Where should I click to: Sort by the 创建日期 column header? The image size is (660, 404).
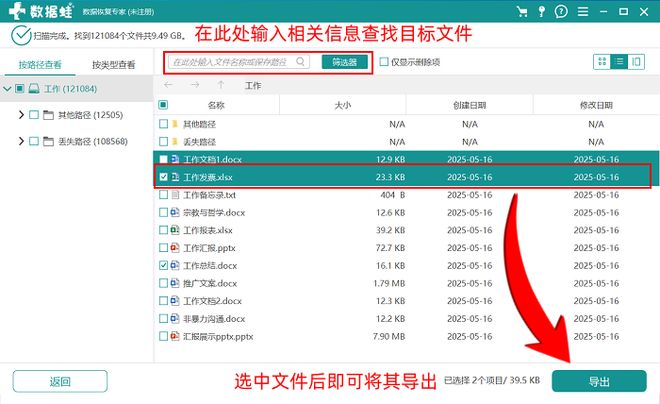[470, 105]
